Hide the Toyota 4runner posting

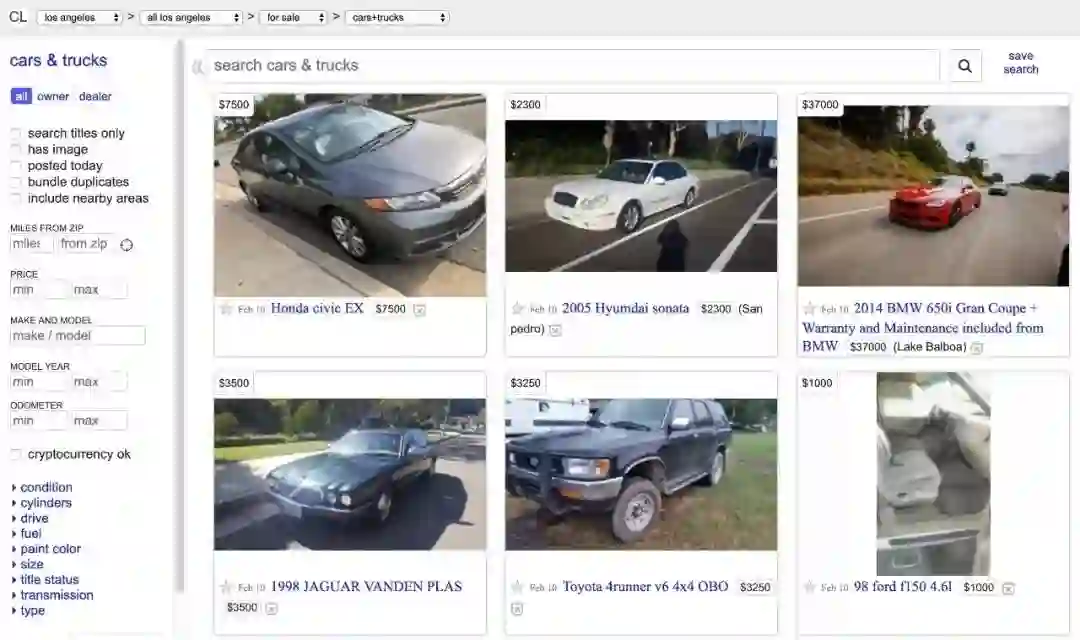(x=517, y=608)
